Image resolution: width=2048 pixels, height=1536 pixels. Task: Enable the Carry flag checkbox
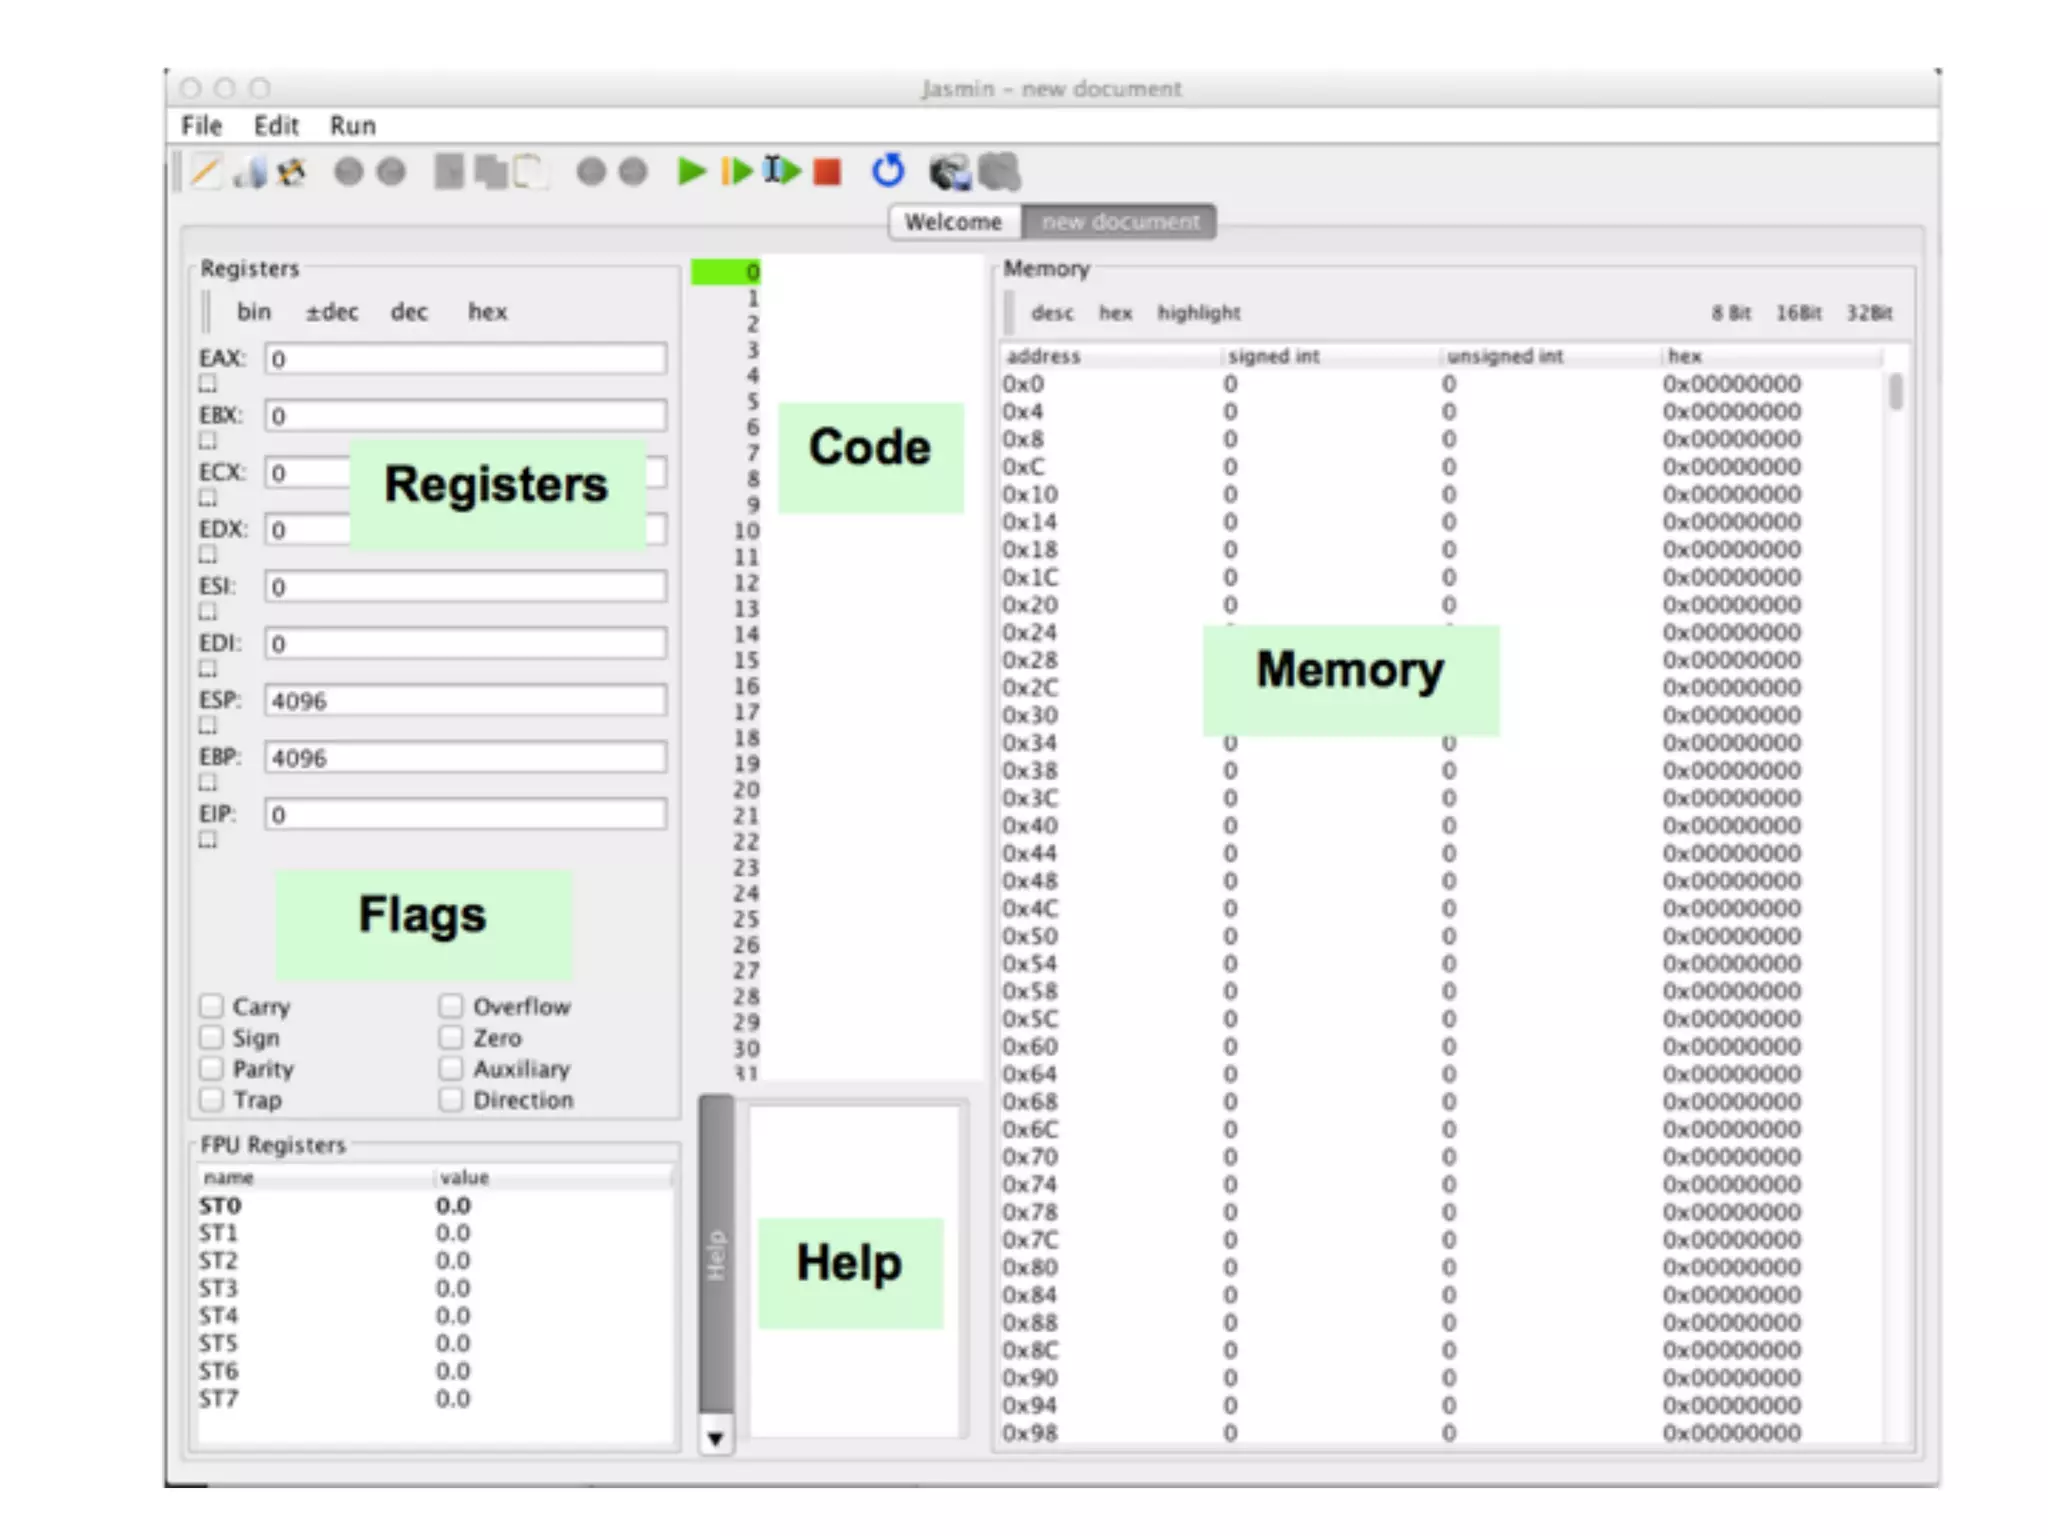pos(211,1006)
